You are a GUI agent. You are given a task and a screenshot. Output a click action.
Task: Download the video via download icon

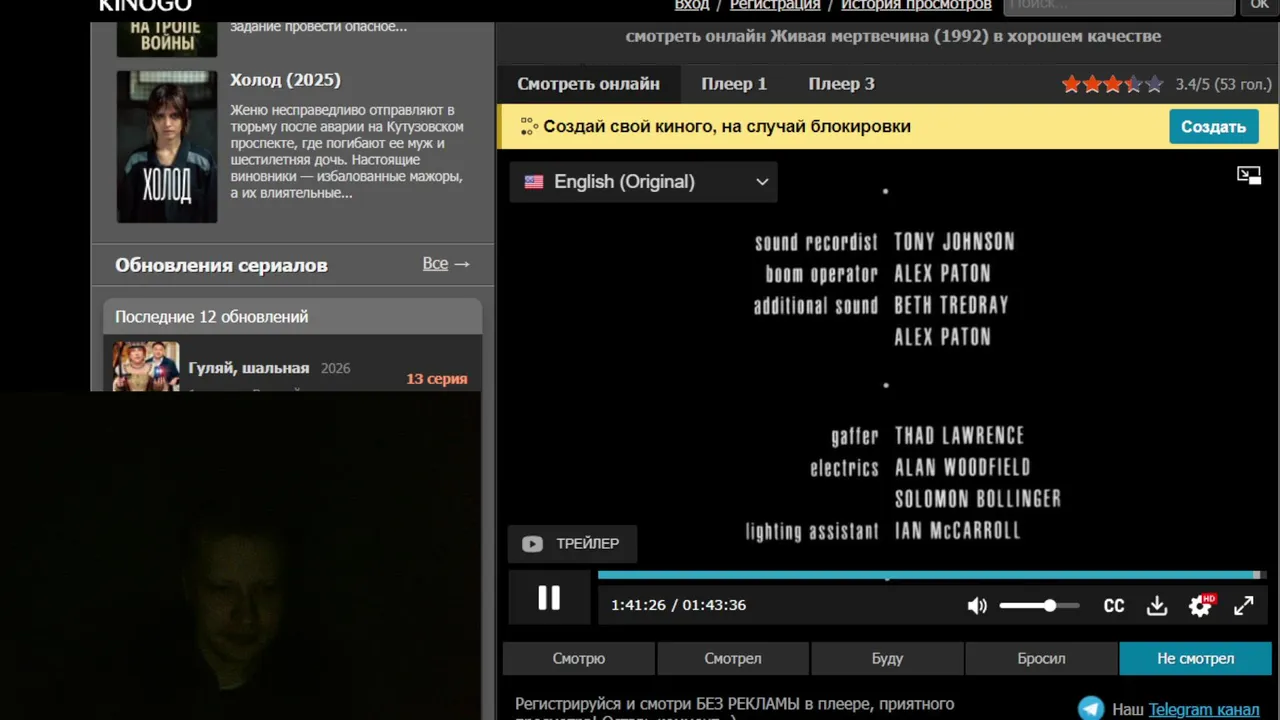pos(1157,605)
